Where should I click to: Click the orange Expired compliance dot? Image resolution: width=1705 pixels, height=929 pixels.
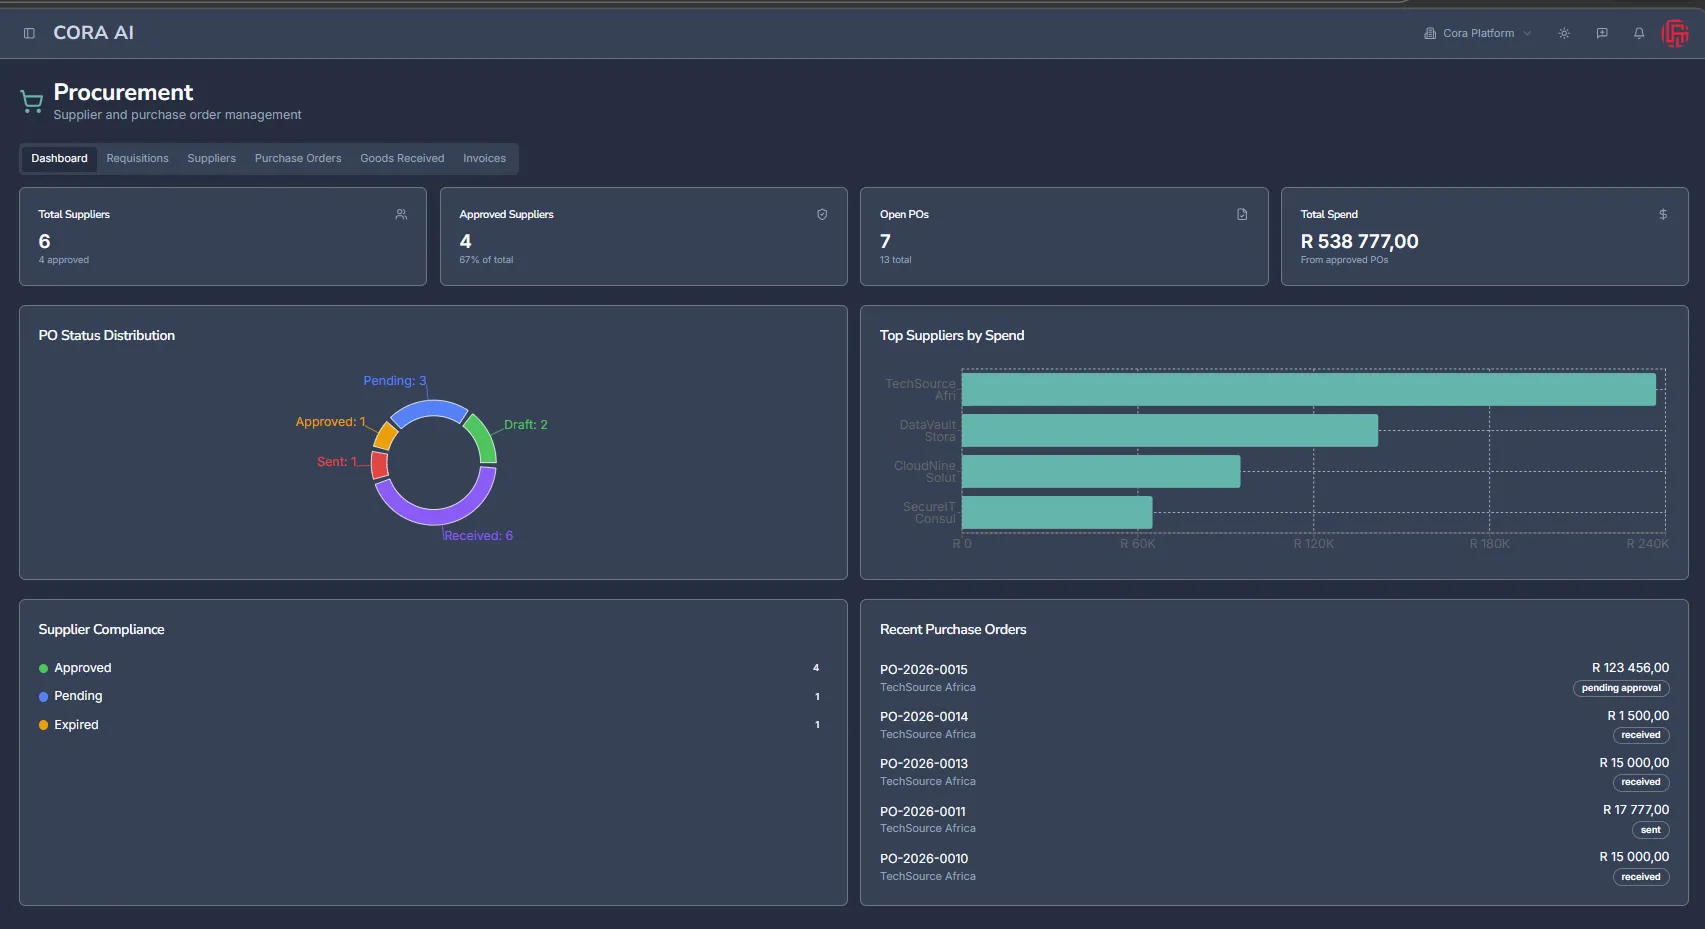(x=43, y=725)
